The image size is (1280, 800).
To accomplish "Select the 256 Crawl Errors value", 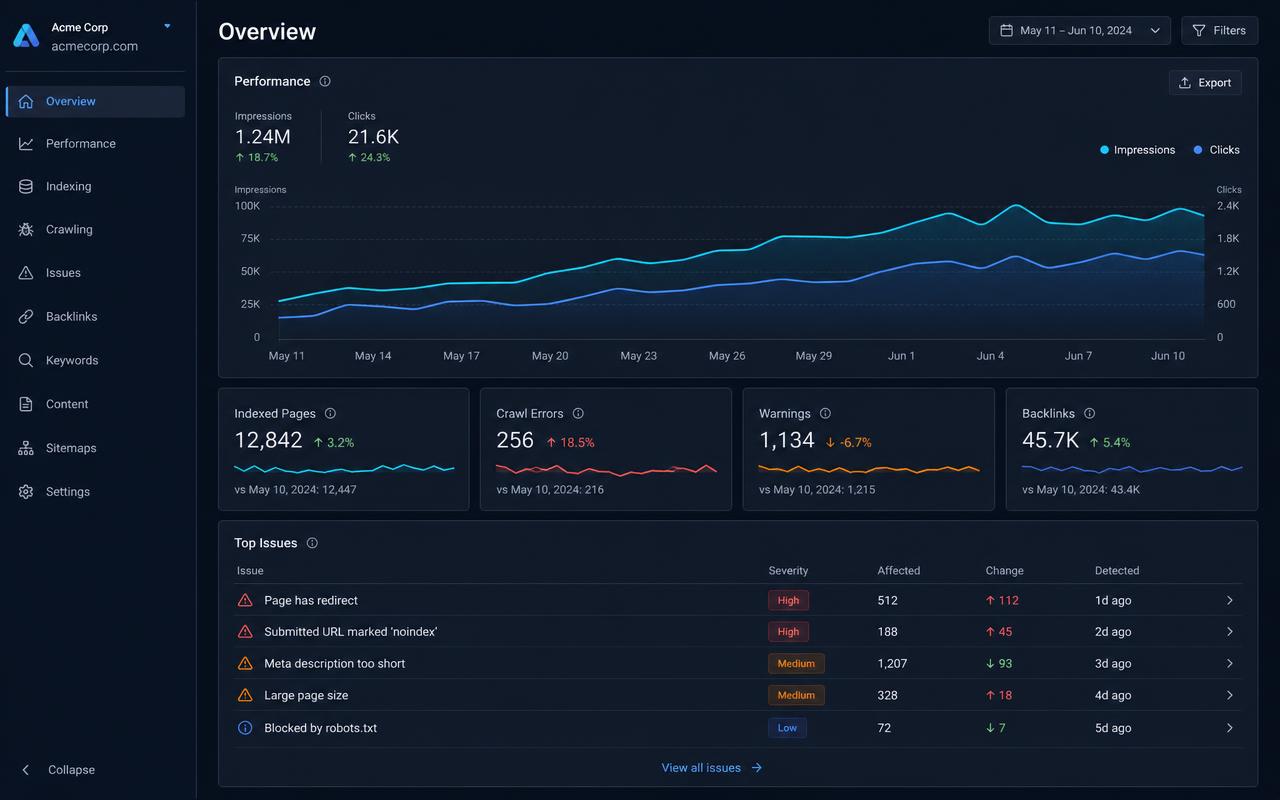I will pos(515,440).
